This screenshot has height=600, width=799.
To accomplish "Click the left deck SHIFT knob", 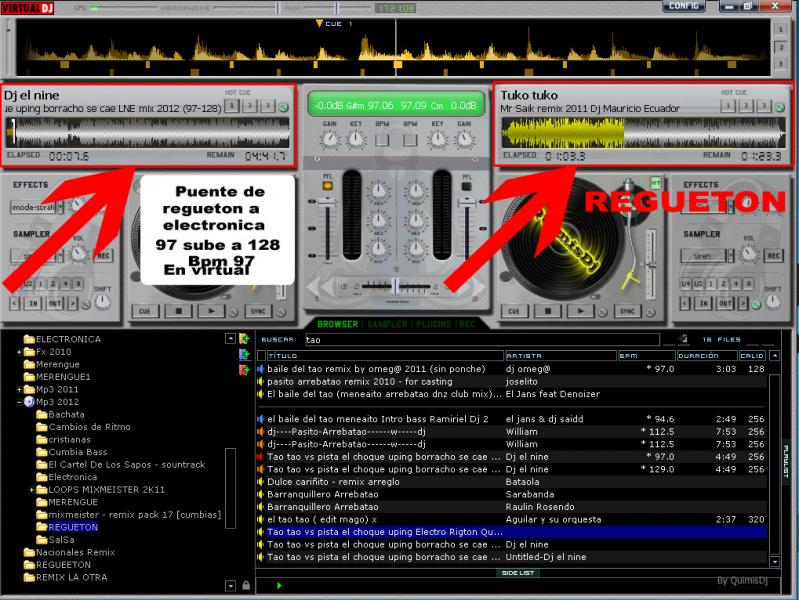I will tap(102, 303).
